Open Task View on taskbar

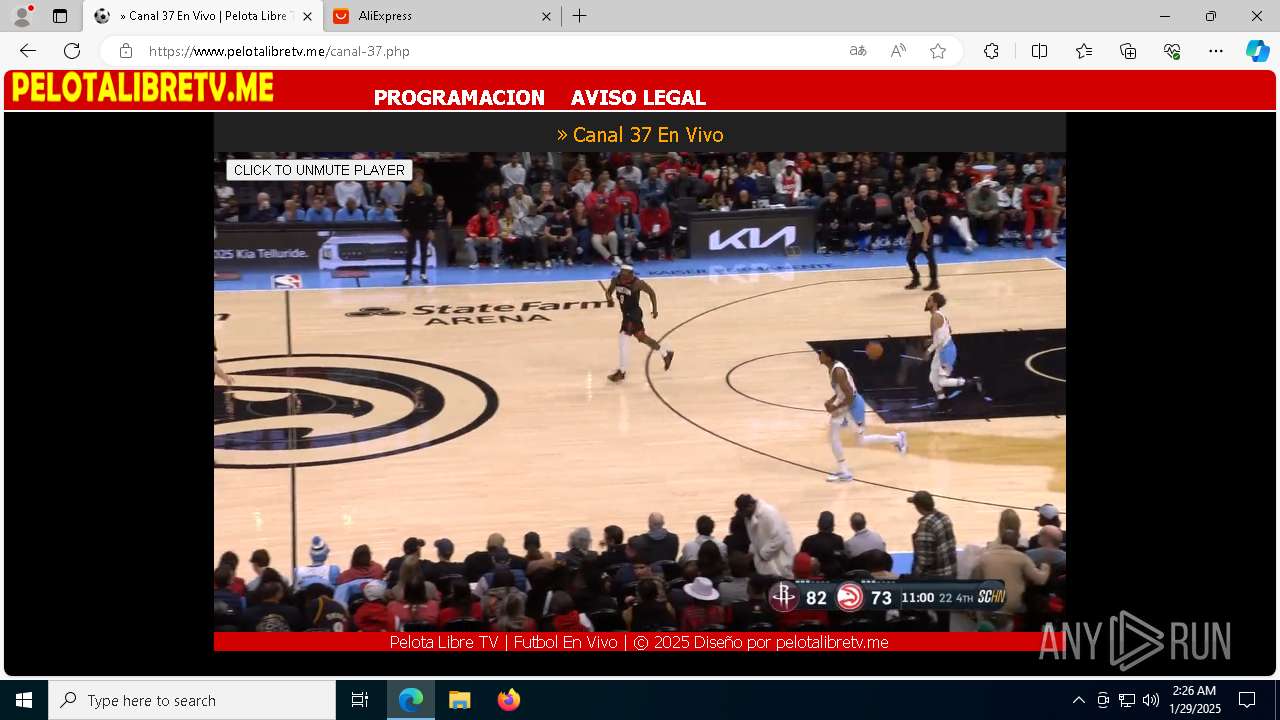[x=360, y=700]
